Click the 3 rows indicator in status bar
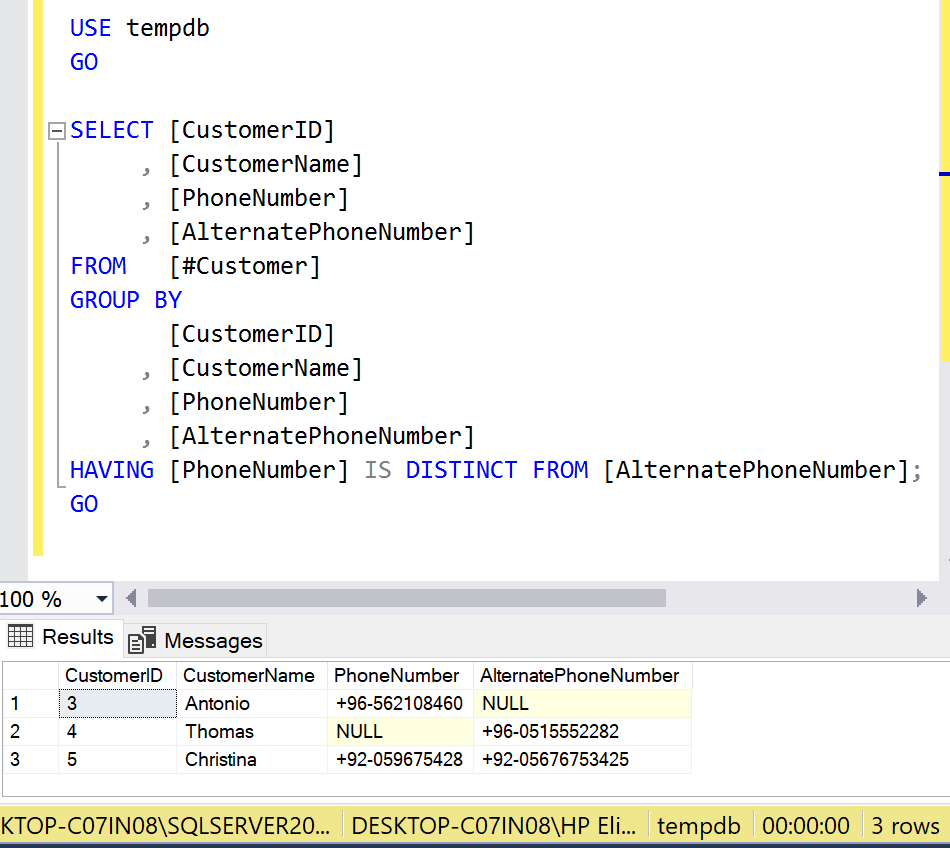The width and height of the screenshot is (950, 848). click(905, 826)
